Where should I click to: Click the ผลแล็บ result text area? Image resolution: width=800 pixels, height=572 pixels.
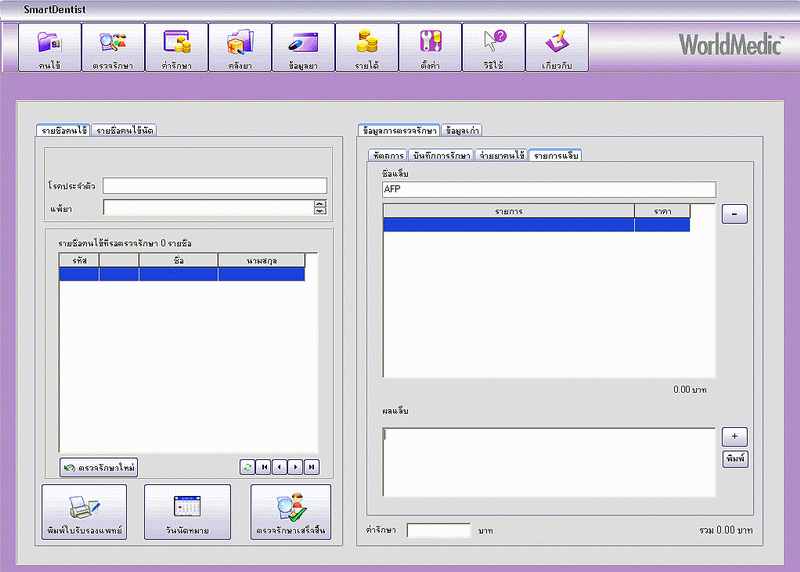pos(549,462)
